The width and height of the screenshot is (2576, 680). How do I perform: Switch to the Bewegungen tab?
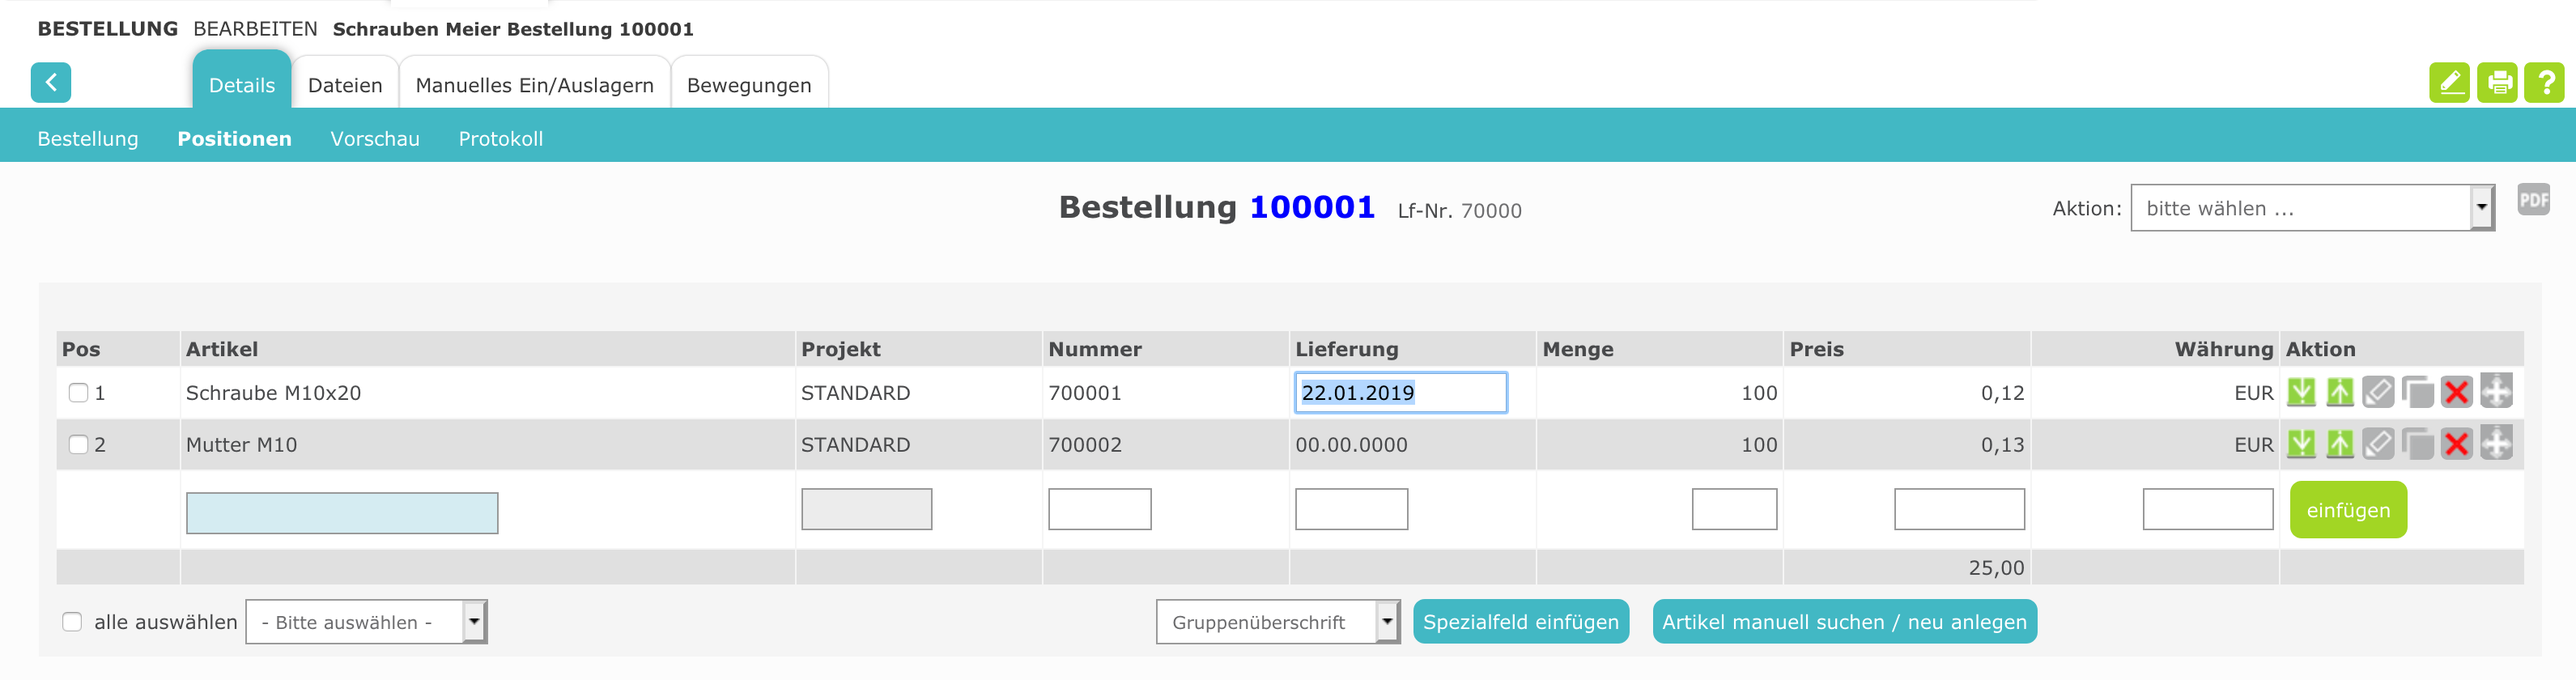click(749, 85)
